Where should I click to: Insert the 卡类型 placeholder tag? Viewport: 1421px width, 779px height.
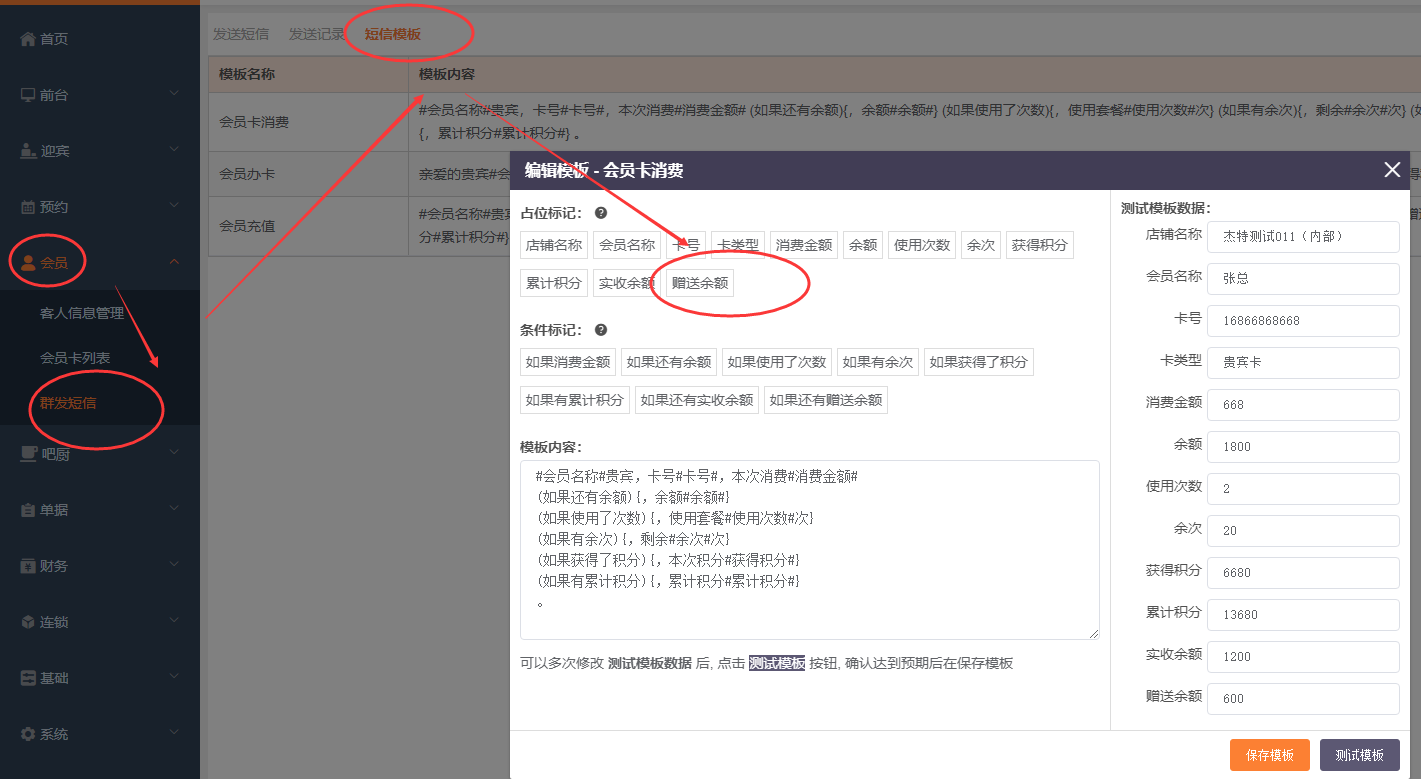tap(738, 245)
